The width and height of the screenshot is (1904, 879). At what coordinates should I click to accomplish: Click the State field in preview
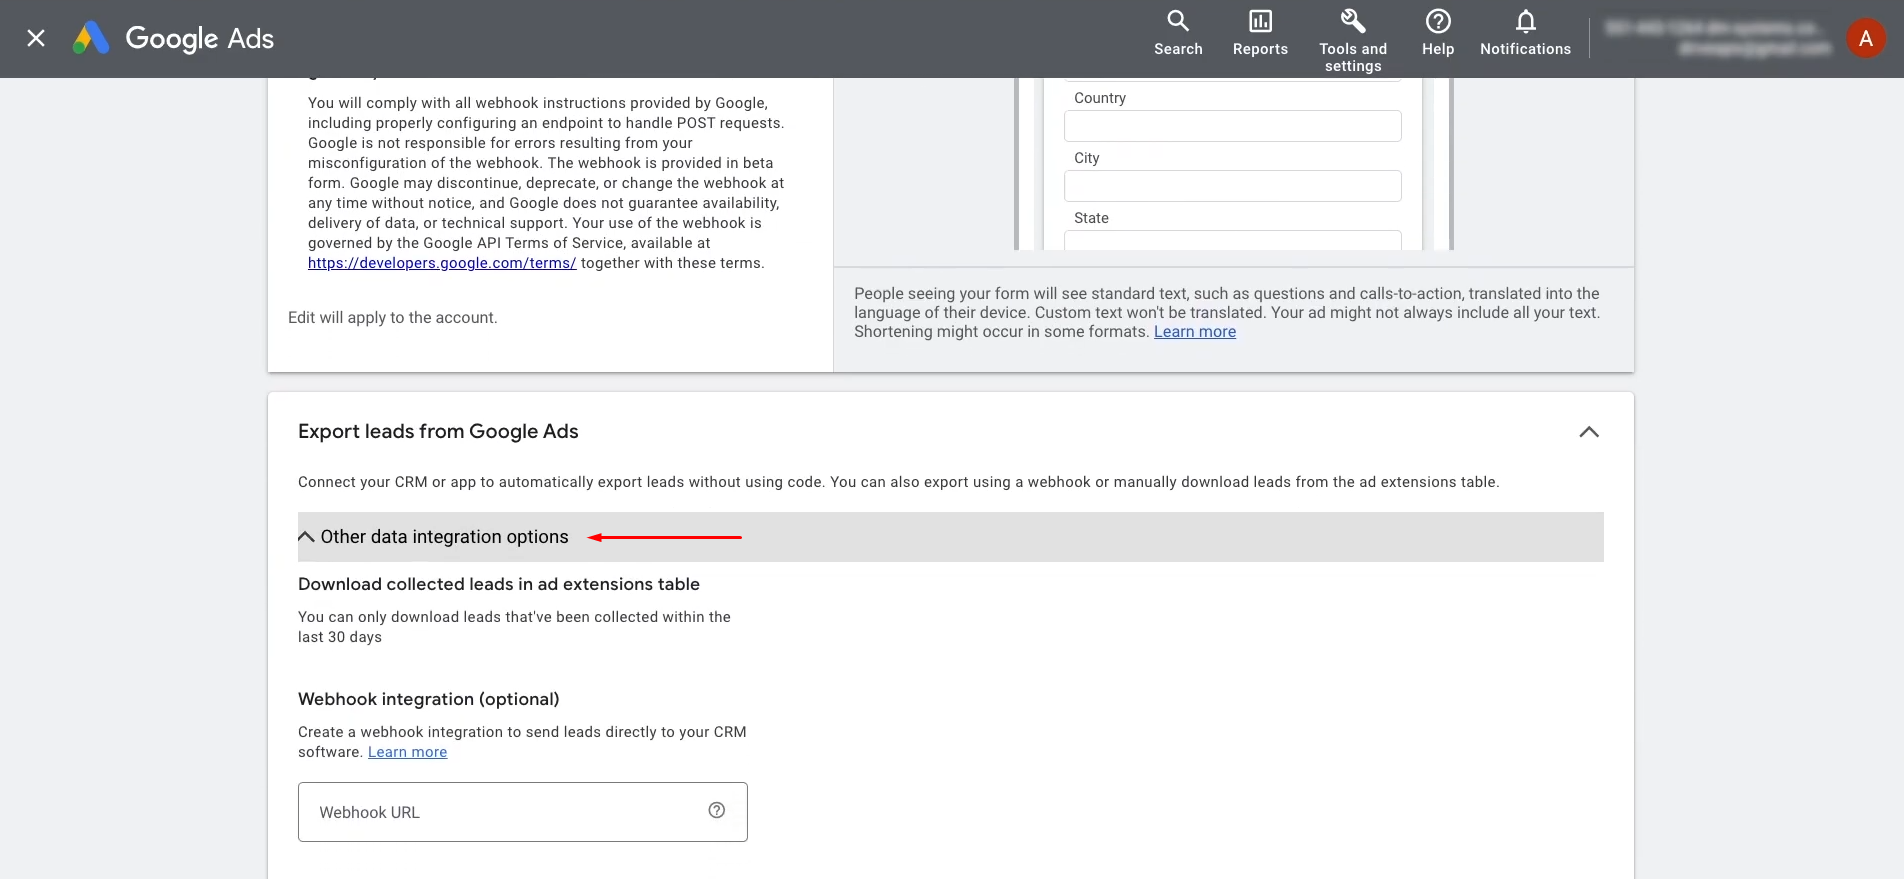1232,240
